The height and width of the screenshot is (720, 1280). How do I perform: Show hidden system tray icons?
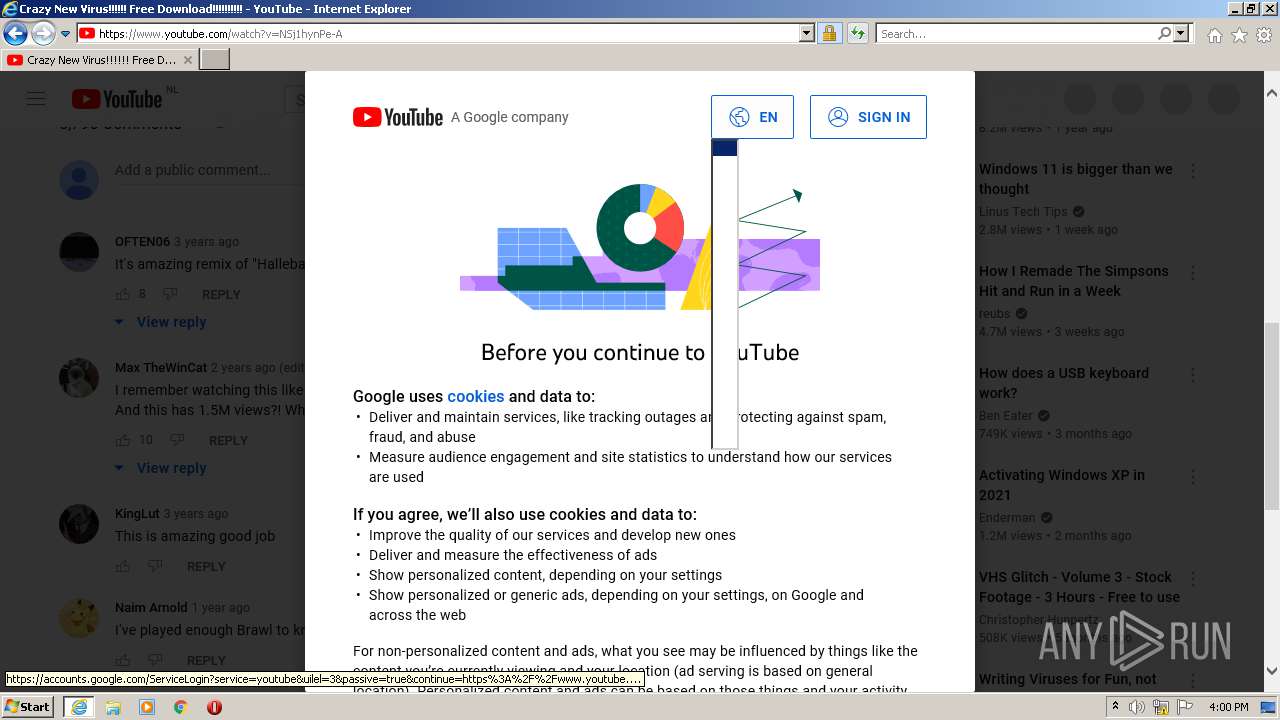[1115, 707]
